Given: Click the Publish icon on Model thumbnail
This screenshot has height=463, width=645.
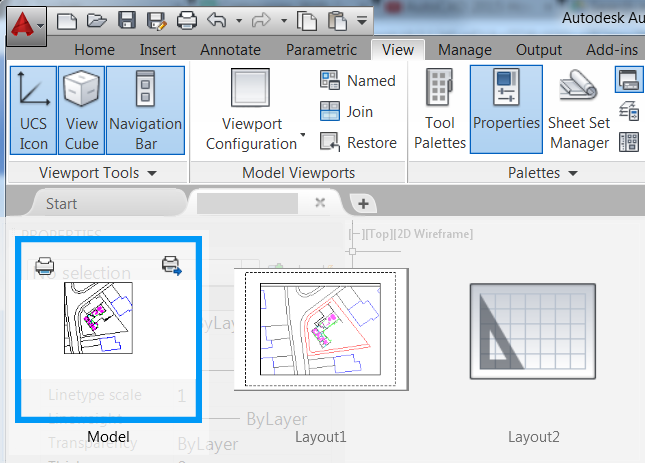Looking at the screenshot, I should pos(172,266).
